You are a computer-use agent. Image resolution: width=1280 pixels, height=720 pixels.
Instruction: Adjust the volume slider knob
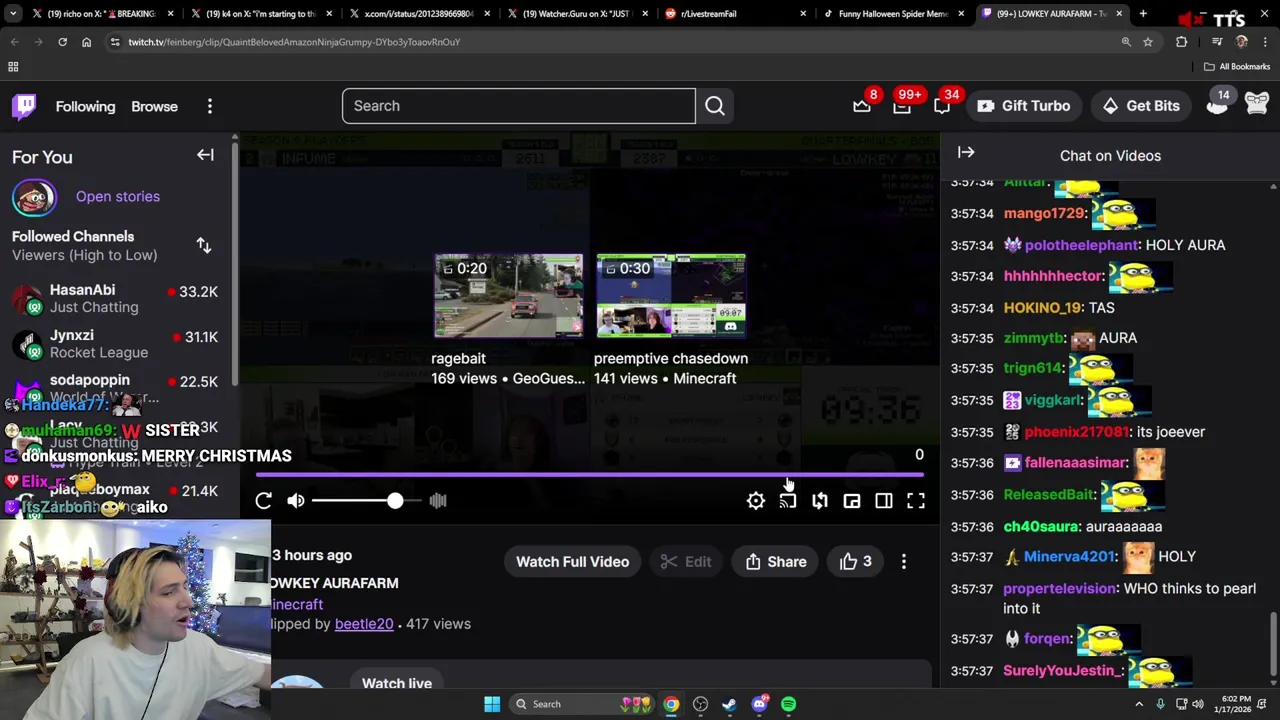(395, 501)
